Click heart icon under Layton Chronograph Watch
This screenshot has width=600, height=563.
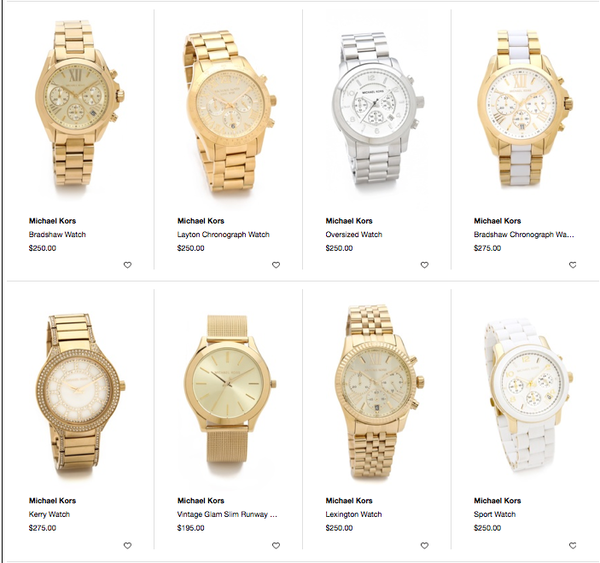[x=276, y=265]
